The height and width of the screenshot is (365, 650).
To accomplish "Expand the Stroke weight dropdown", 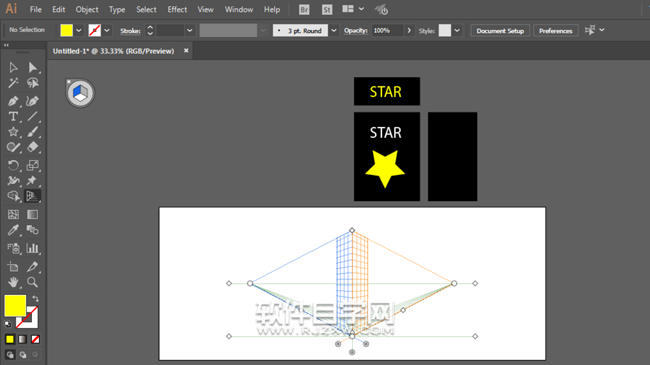I will (x=189, y=31).
